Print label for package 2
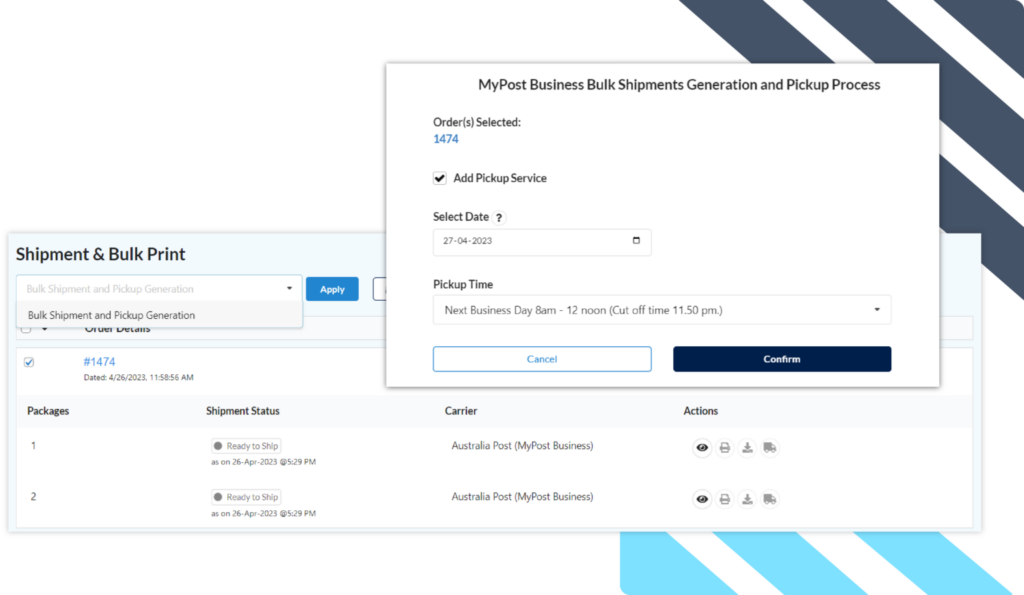This screenshot has height=595, width=1024. 724,499
